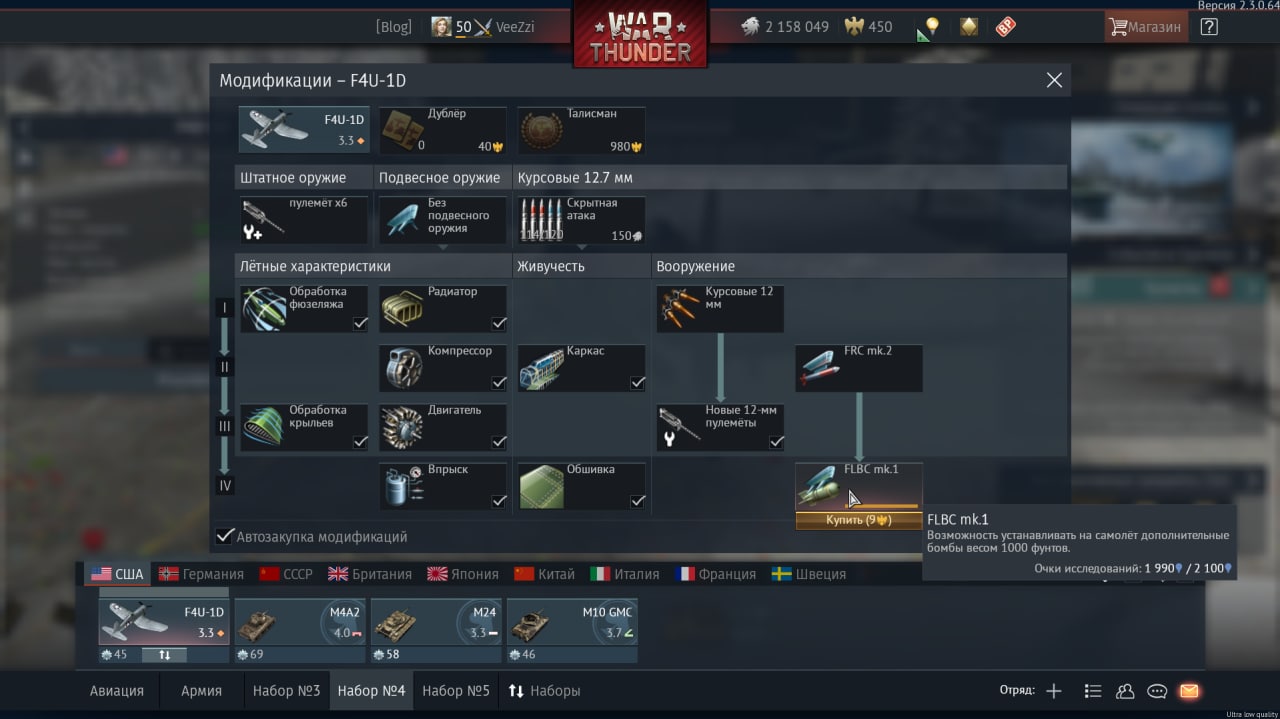Toggle checkmark on Обшивка modification
Screen dimensions: 1280x719
[x=637, y=501]
